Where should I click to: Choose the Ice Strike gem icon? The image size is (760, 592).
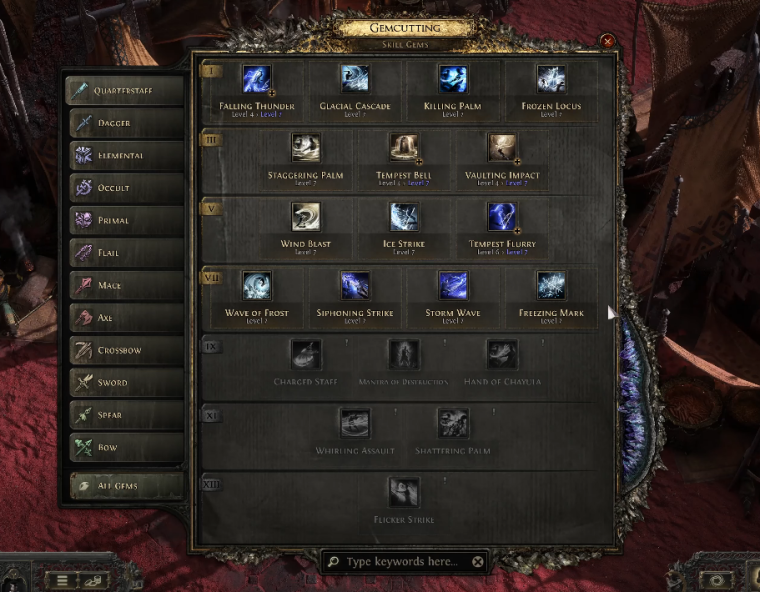click(x=404, y=217)
